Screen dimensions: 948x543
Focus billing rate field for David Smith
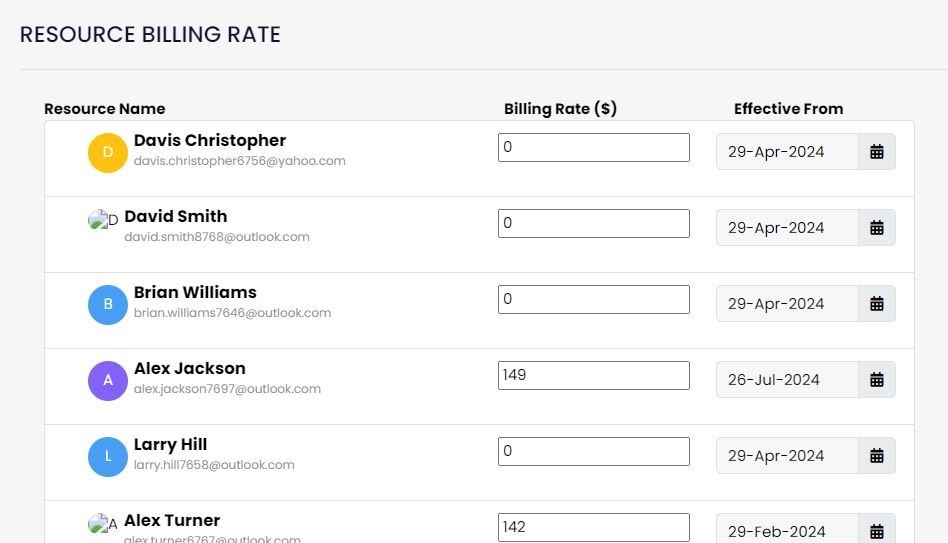pos(593,223)
